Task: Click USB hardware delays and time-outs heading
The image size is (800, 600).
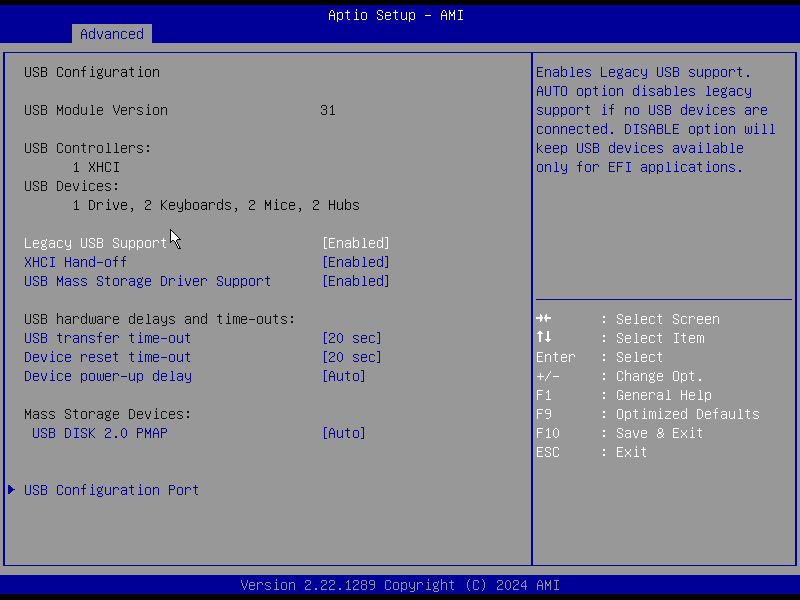Action: tap(160, 319)
